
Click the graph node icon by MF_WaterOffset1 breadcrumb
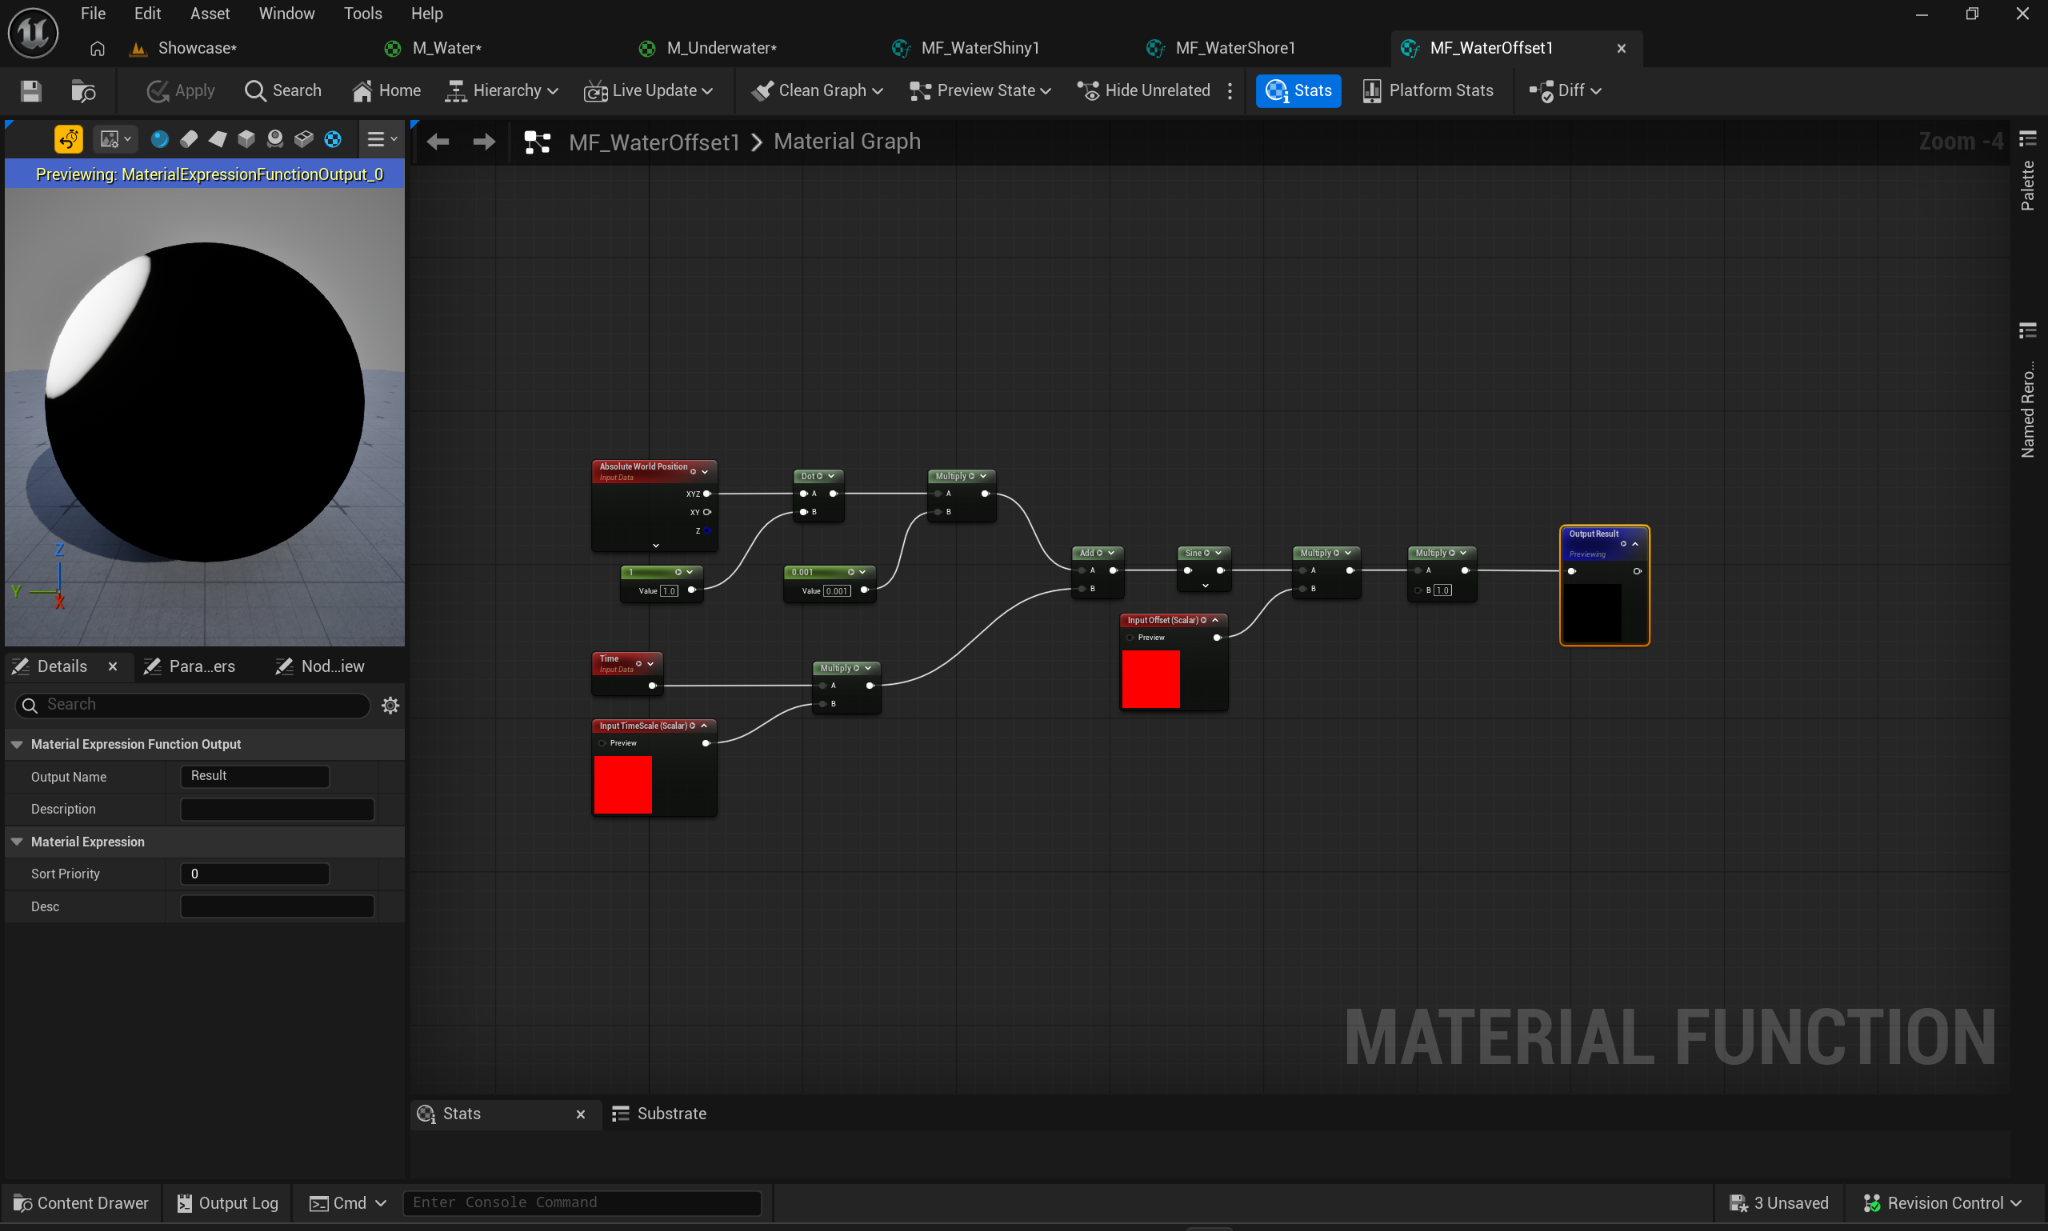click(x=537, y=142)
